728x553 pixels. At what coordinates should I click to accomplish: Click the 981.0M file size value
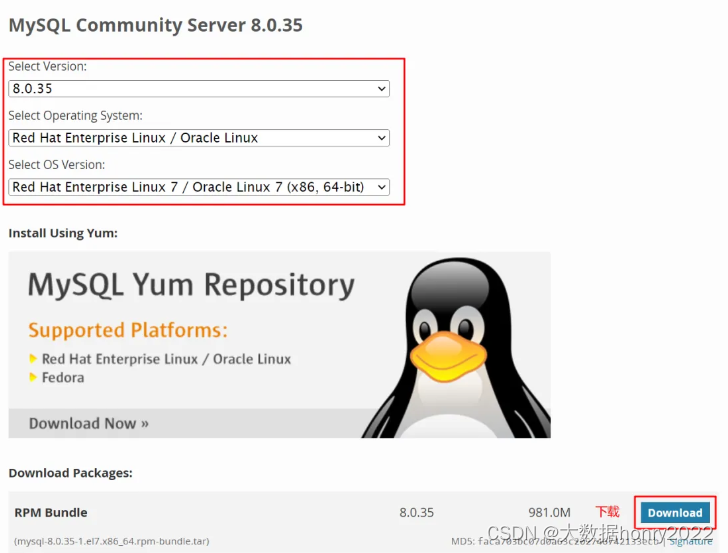549,513
